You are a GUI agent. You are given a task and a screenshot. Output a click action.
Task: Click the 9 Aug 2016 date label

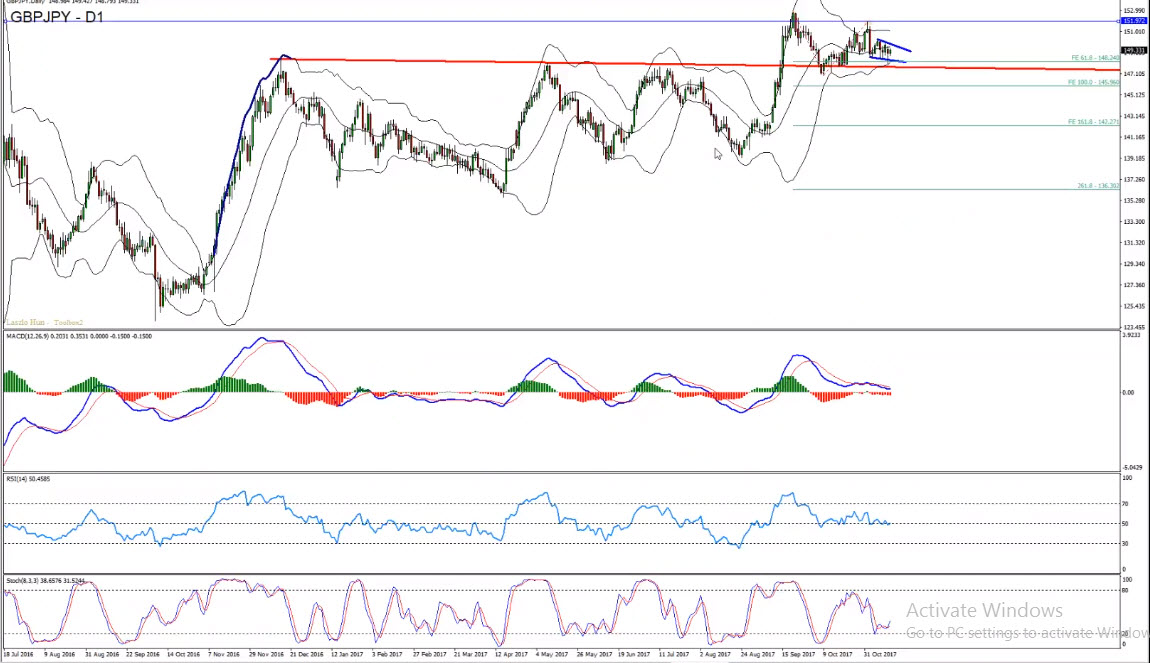click(59, 654)
